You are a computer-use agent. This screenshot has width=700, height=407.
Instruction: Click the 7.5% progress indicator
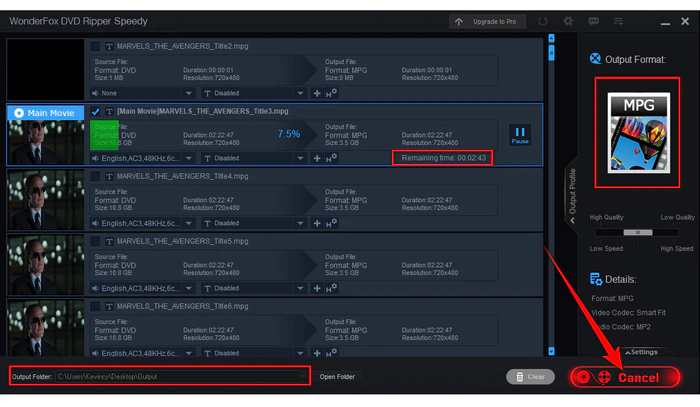[x=289, y=134]
